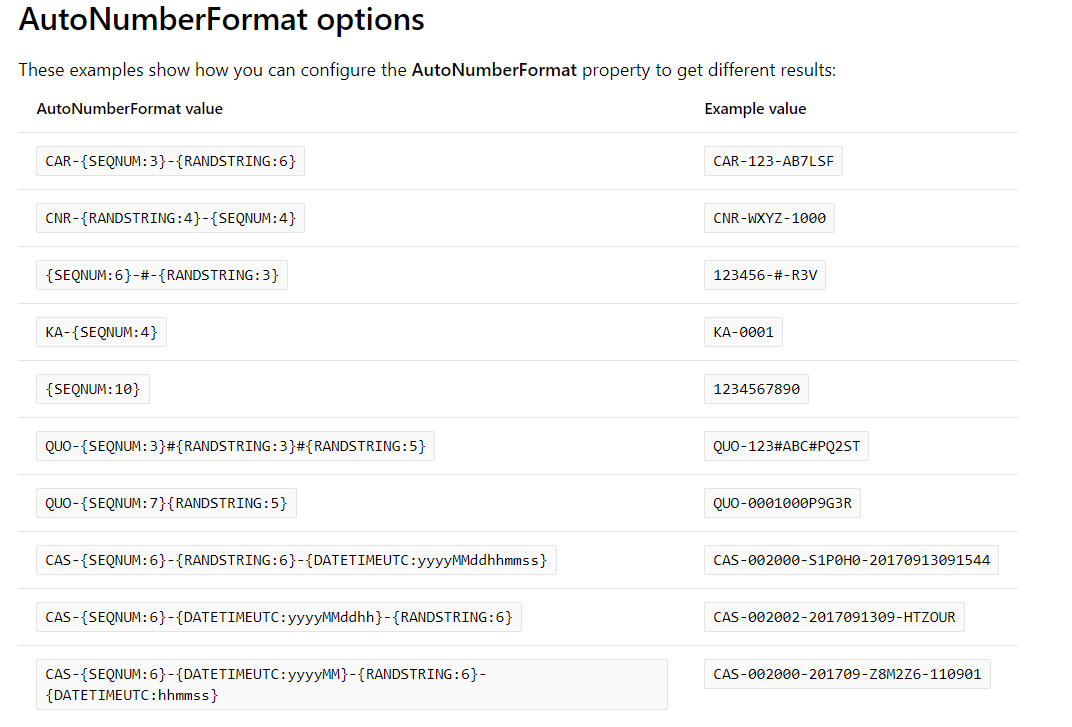The image size is (1072, 727).
Task: Click the {SEQNUM:6}-#-{RANDSTRING:3} format code
Action: (162, 275)
